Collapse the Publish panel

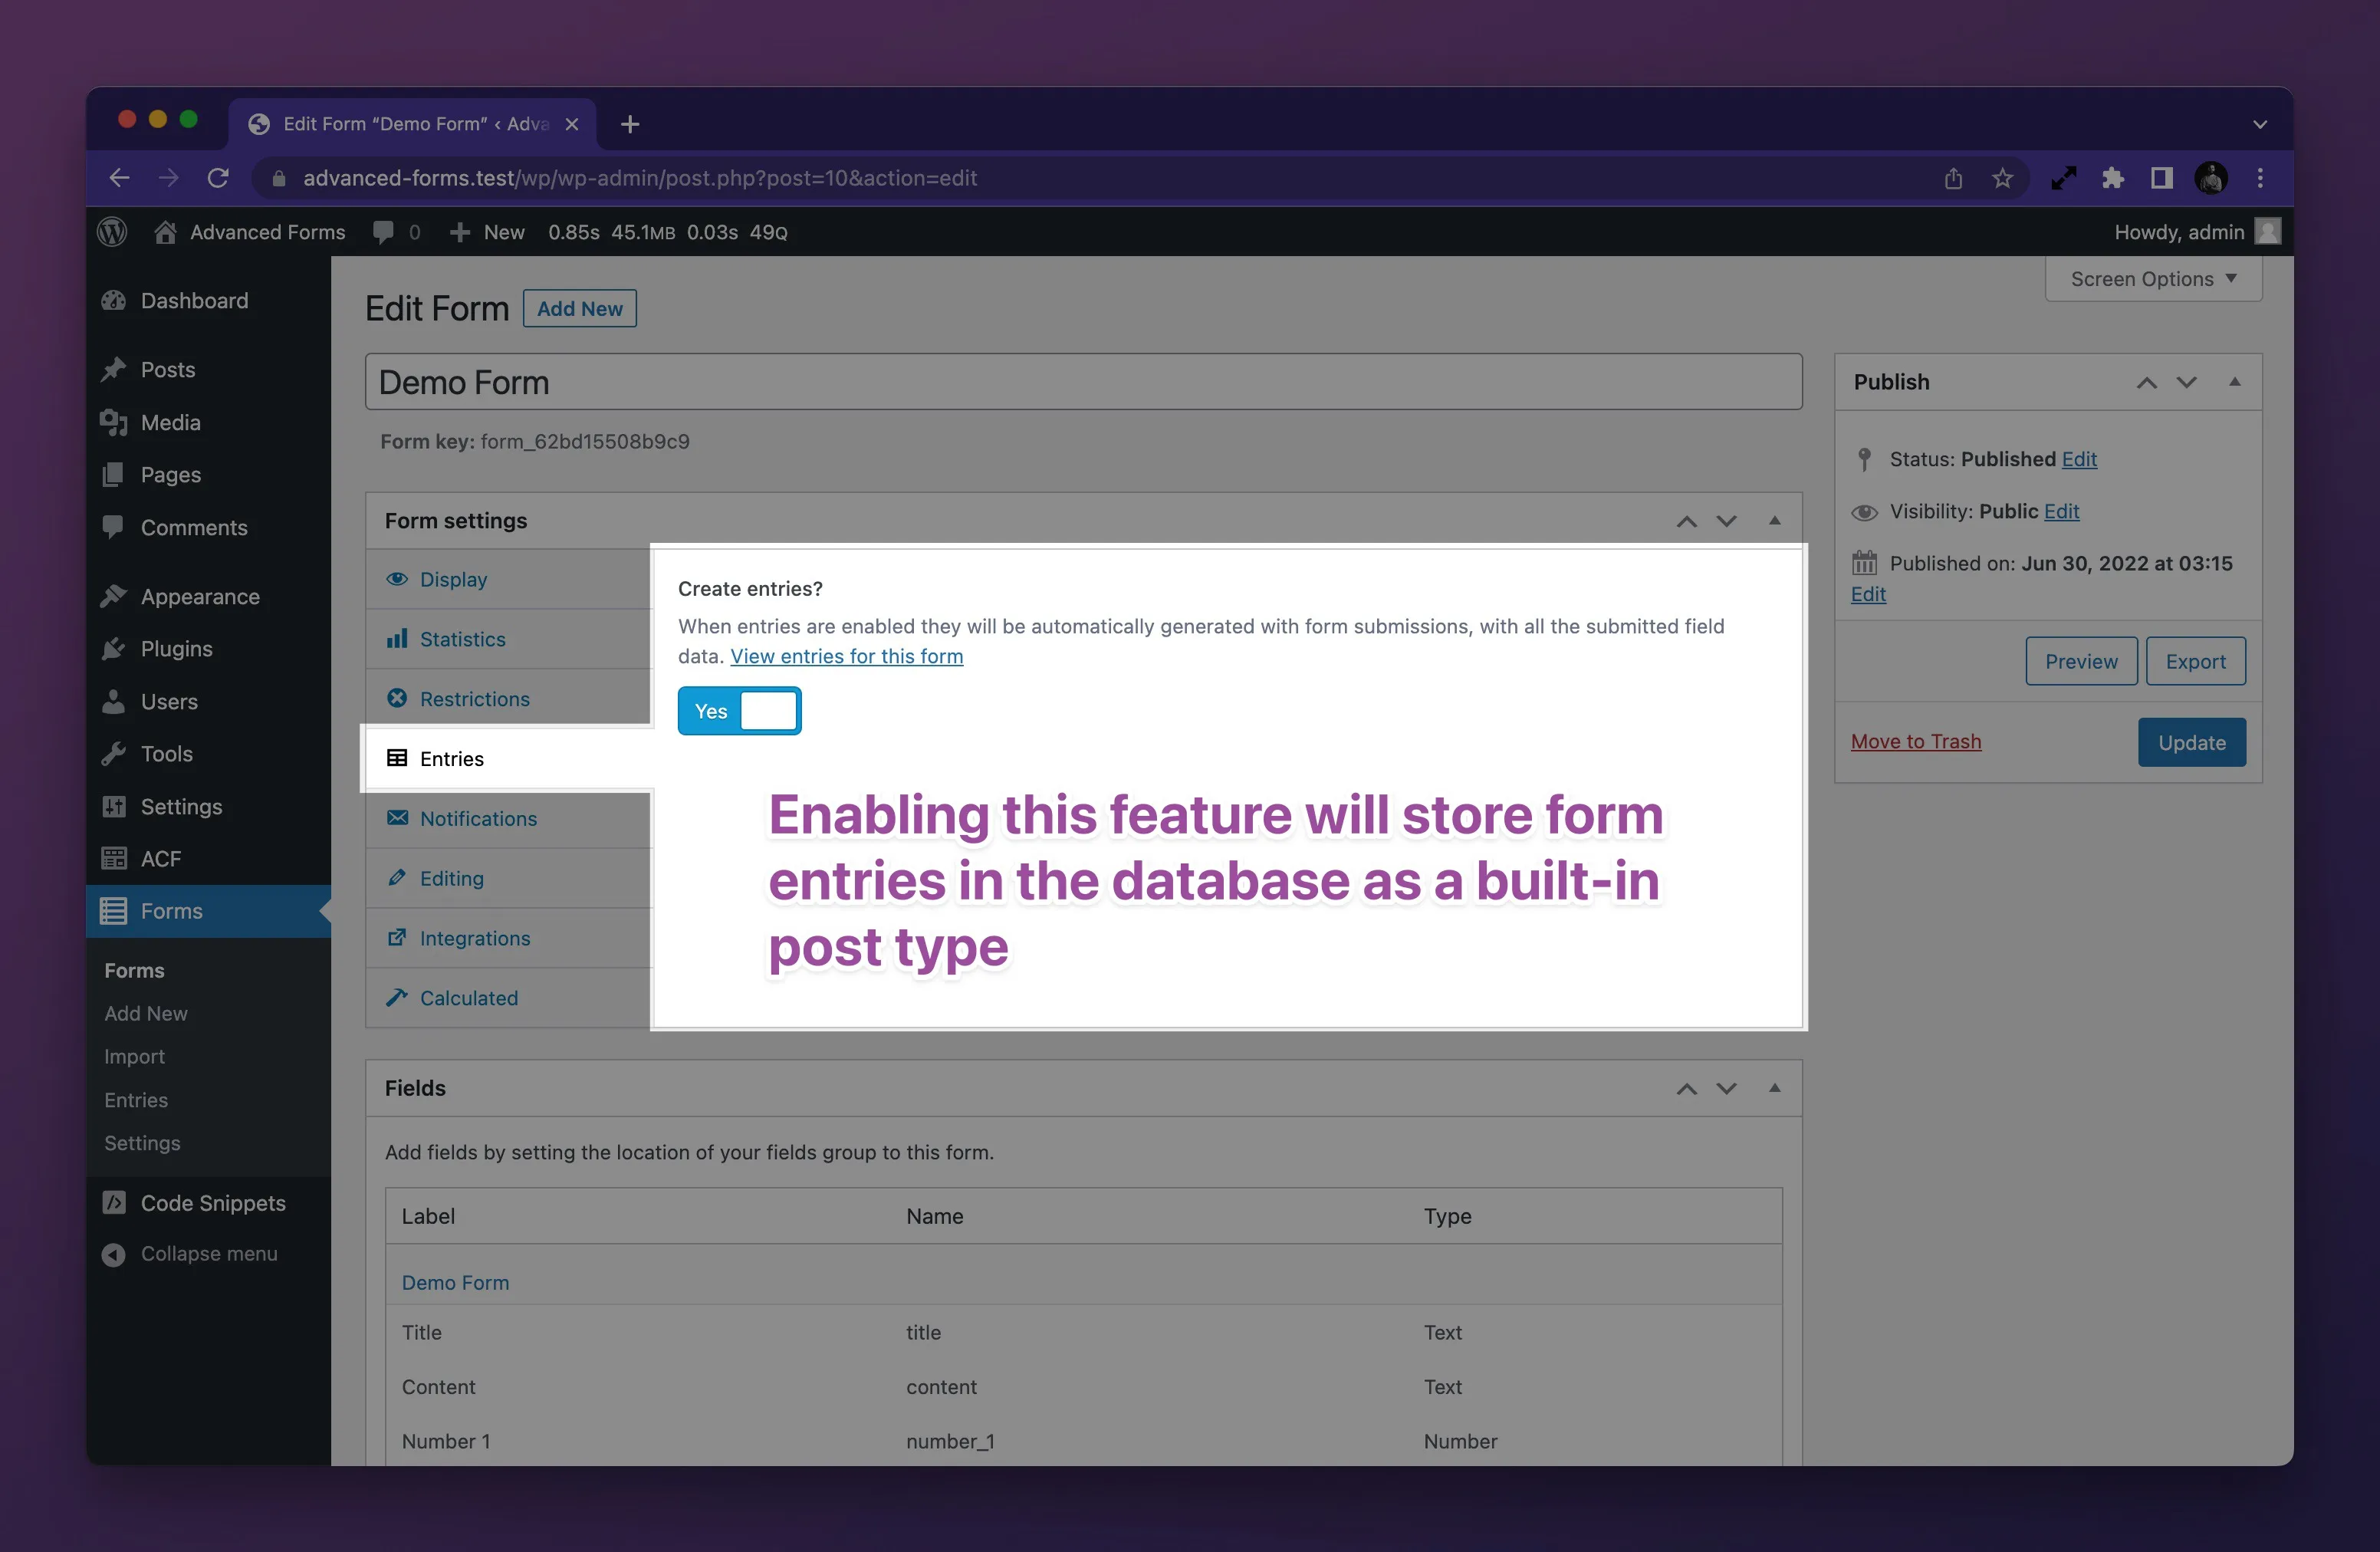[x=2234, y=381]
